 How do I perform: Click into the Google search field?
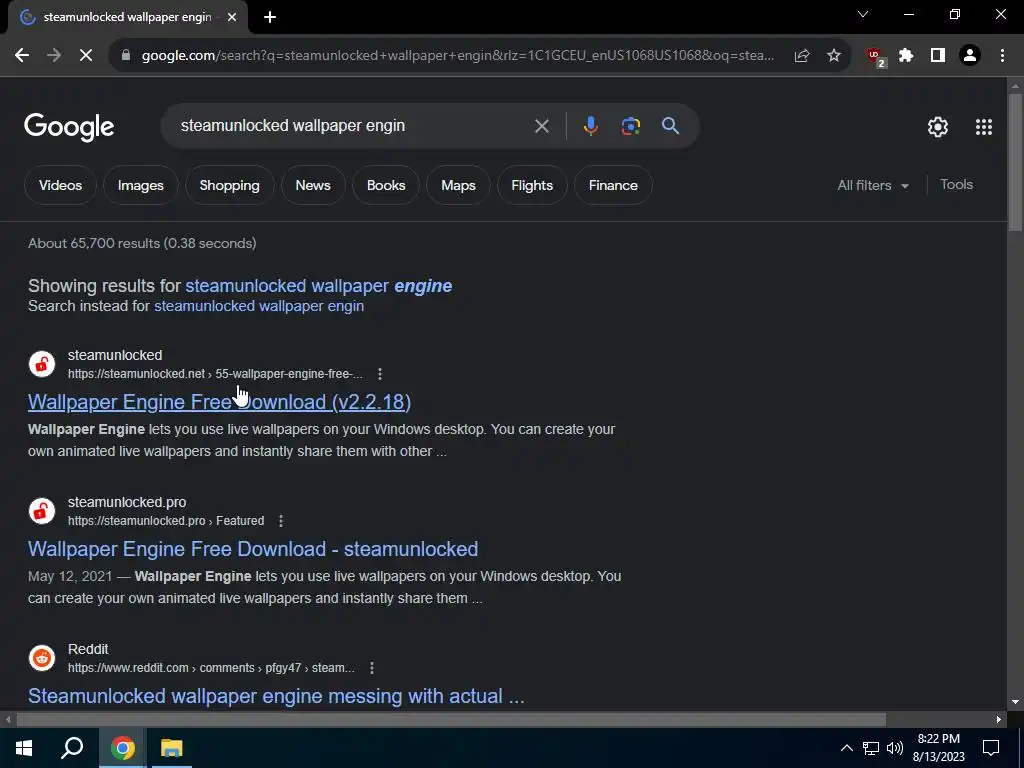point(353,126)
